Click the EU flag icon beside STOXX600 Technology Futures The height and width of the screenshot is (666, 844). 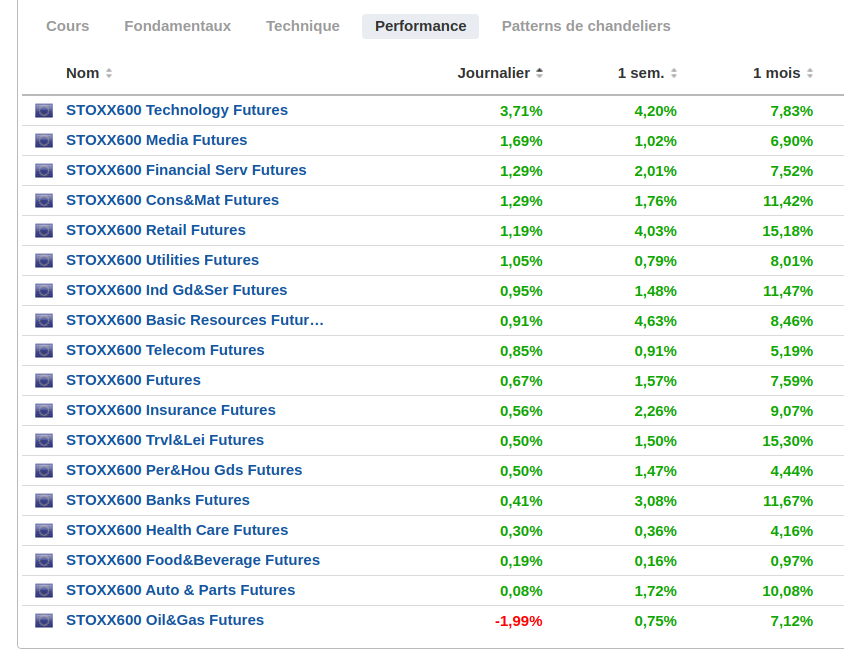pyautogui.click(x=44, y=110)
